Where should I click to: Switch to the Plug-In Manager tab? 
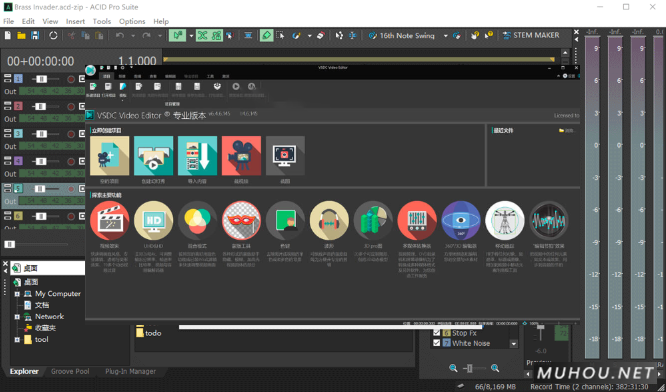[x=130, y=371]
